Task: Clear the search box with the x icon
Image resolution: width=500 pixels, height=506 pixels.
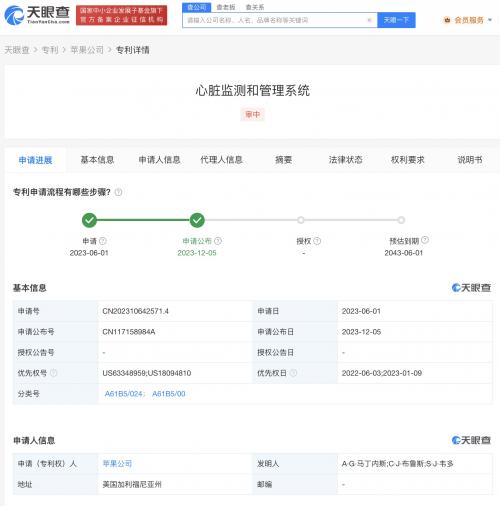Action: tap(369, 20)
